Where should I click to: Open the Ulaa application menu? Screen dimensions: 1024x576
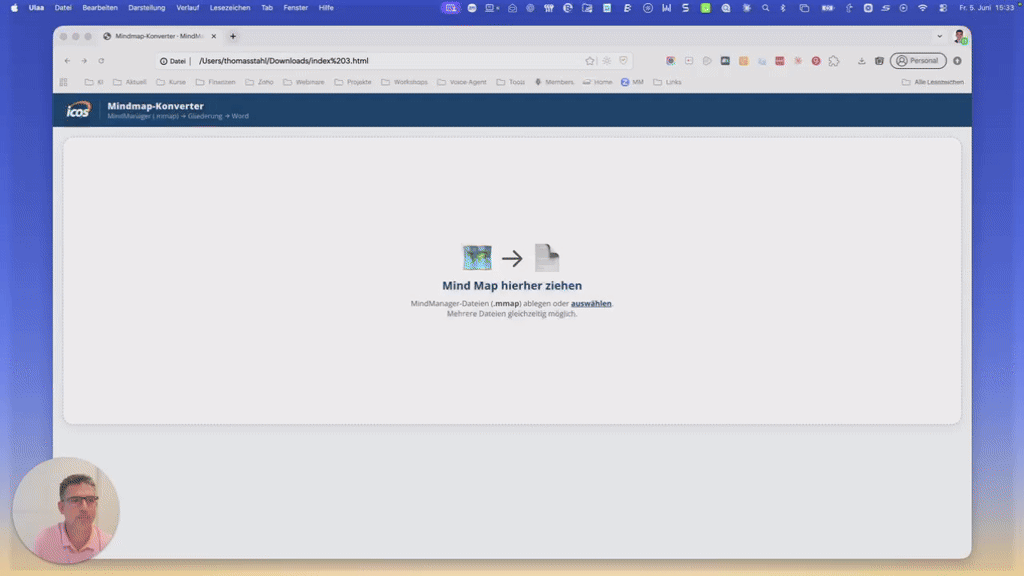(x=37, y=8)
